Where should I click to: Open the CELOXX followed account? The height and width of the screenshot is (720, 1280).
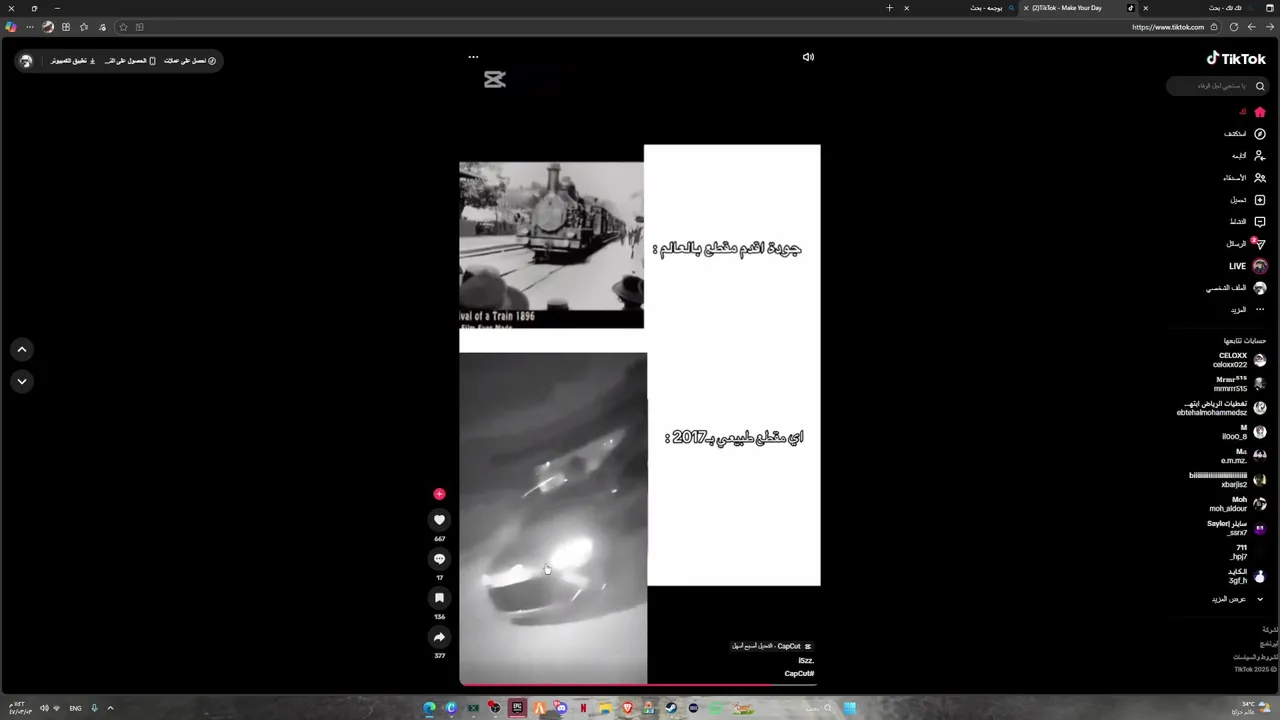click(x=1240, y=360)
